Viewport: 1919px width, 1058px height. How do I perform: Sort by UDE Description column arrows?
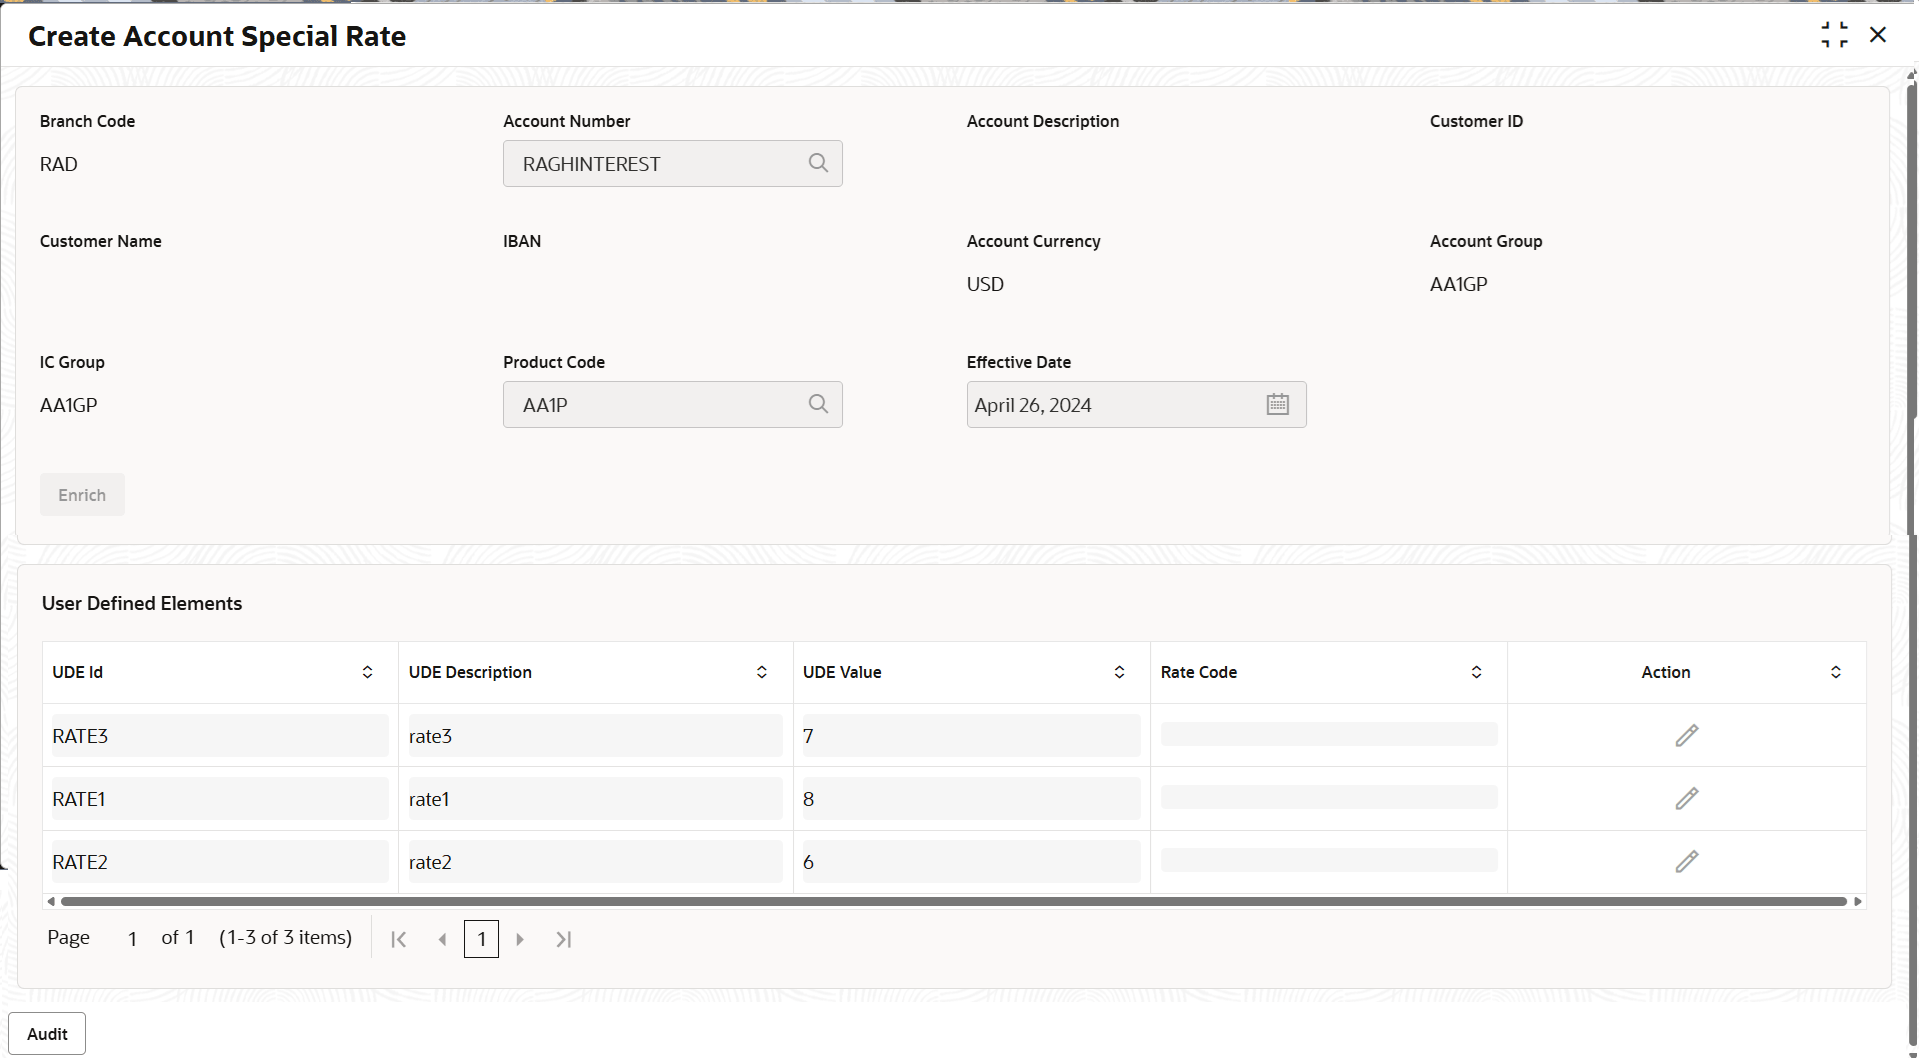click(x=762, y=672)
